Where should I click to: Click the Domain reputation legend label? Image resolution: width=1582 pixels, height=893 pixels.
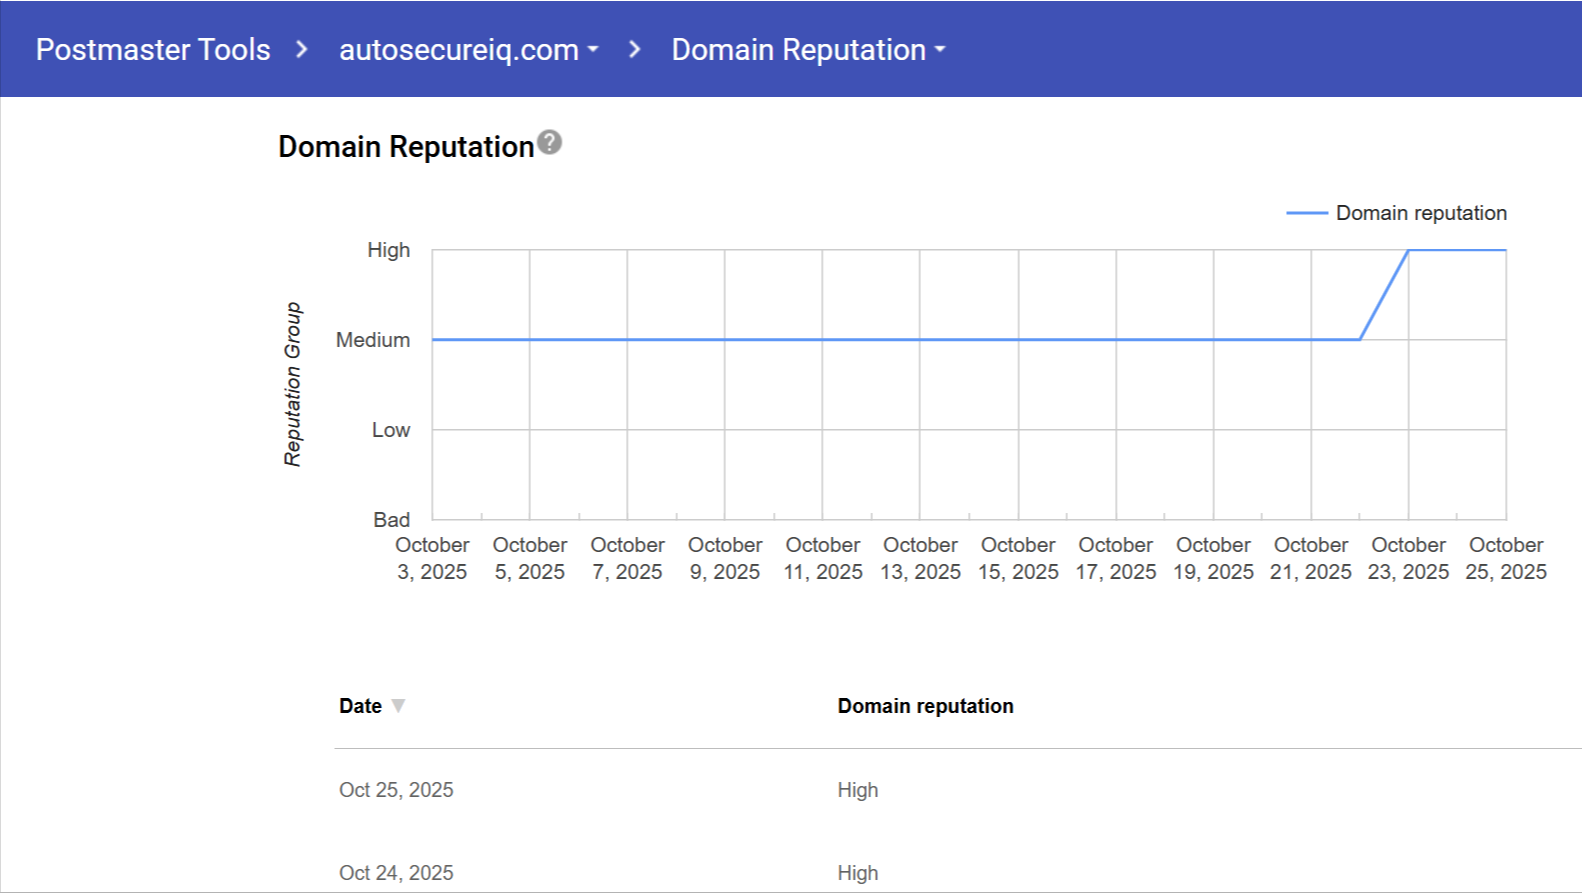(1421, 213)
